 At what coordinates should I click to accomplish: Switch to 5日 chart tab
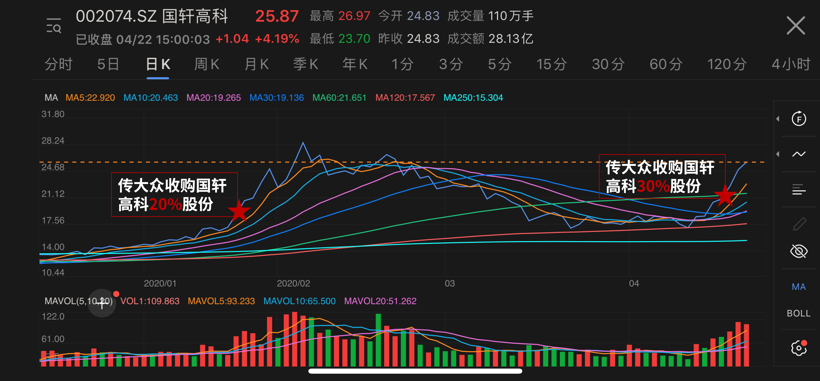[108, 64]
